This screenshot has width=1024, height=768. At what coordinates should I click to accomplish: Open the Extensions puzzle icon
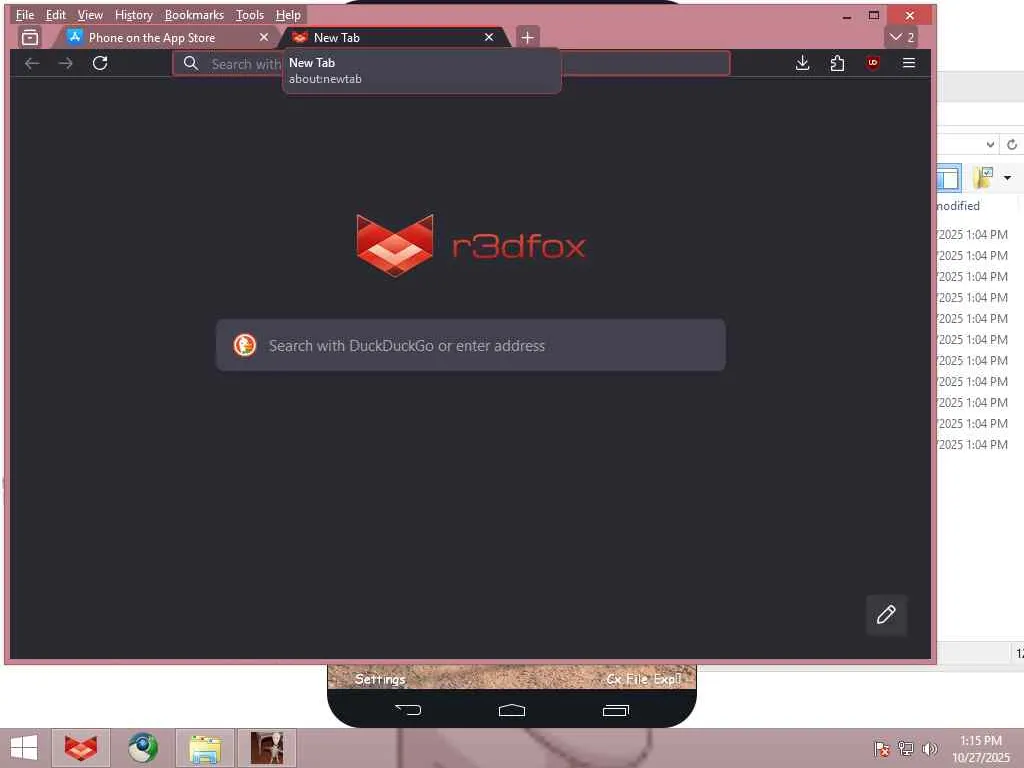pos(837,63)
